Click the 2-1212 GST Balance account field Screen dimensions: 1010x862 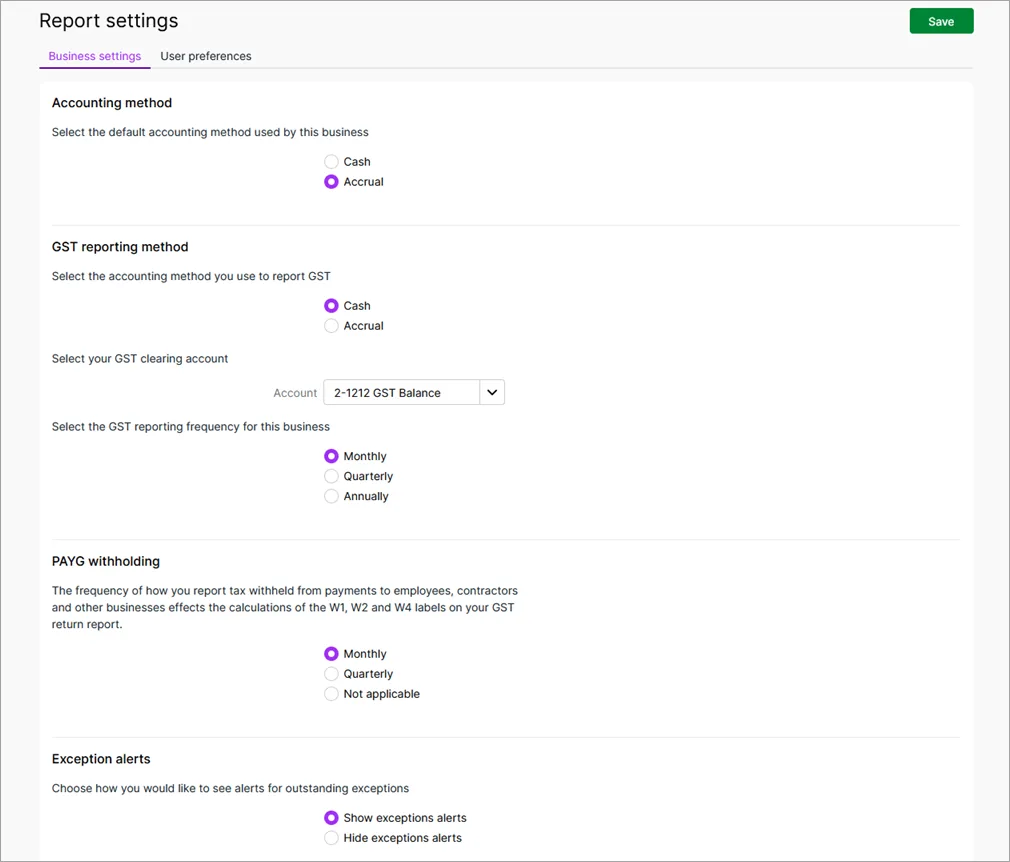[401, 393]
